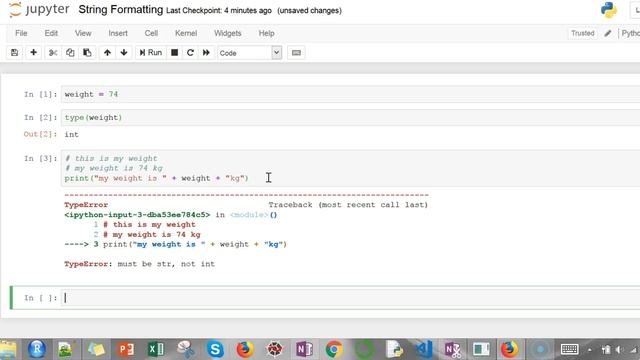Select the In [3]: prompt

(x=40, y=158)
